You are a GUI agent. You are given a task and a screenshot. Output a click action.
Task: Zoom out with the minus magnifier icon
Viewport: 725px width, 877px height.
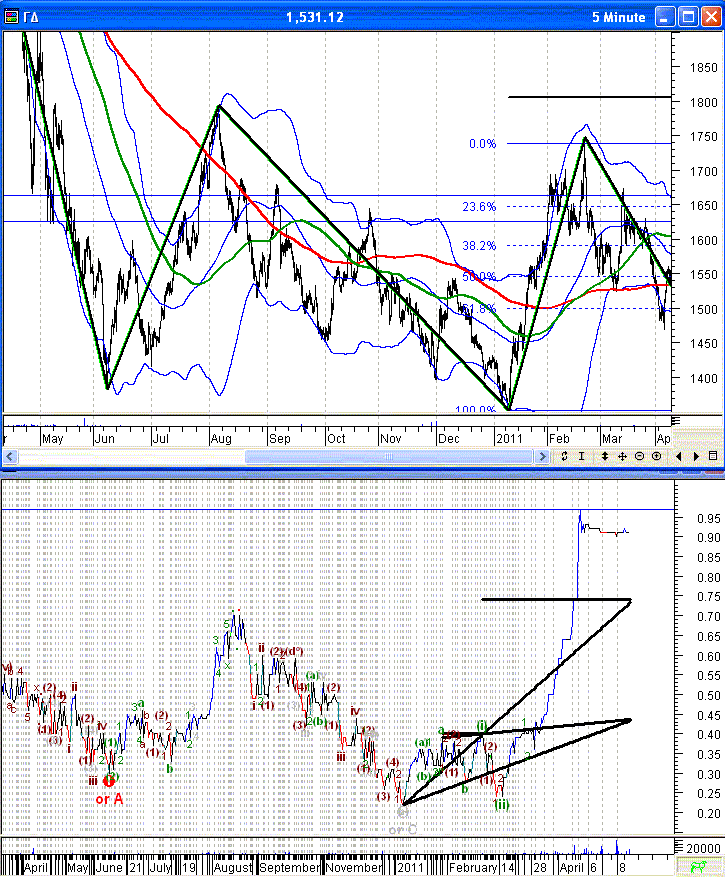639,456
